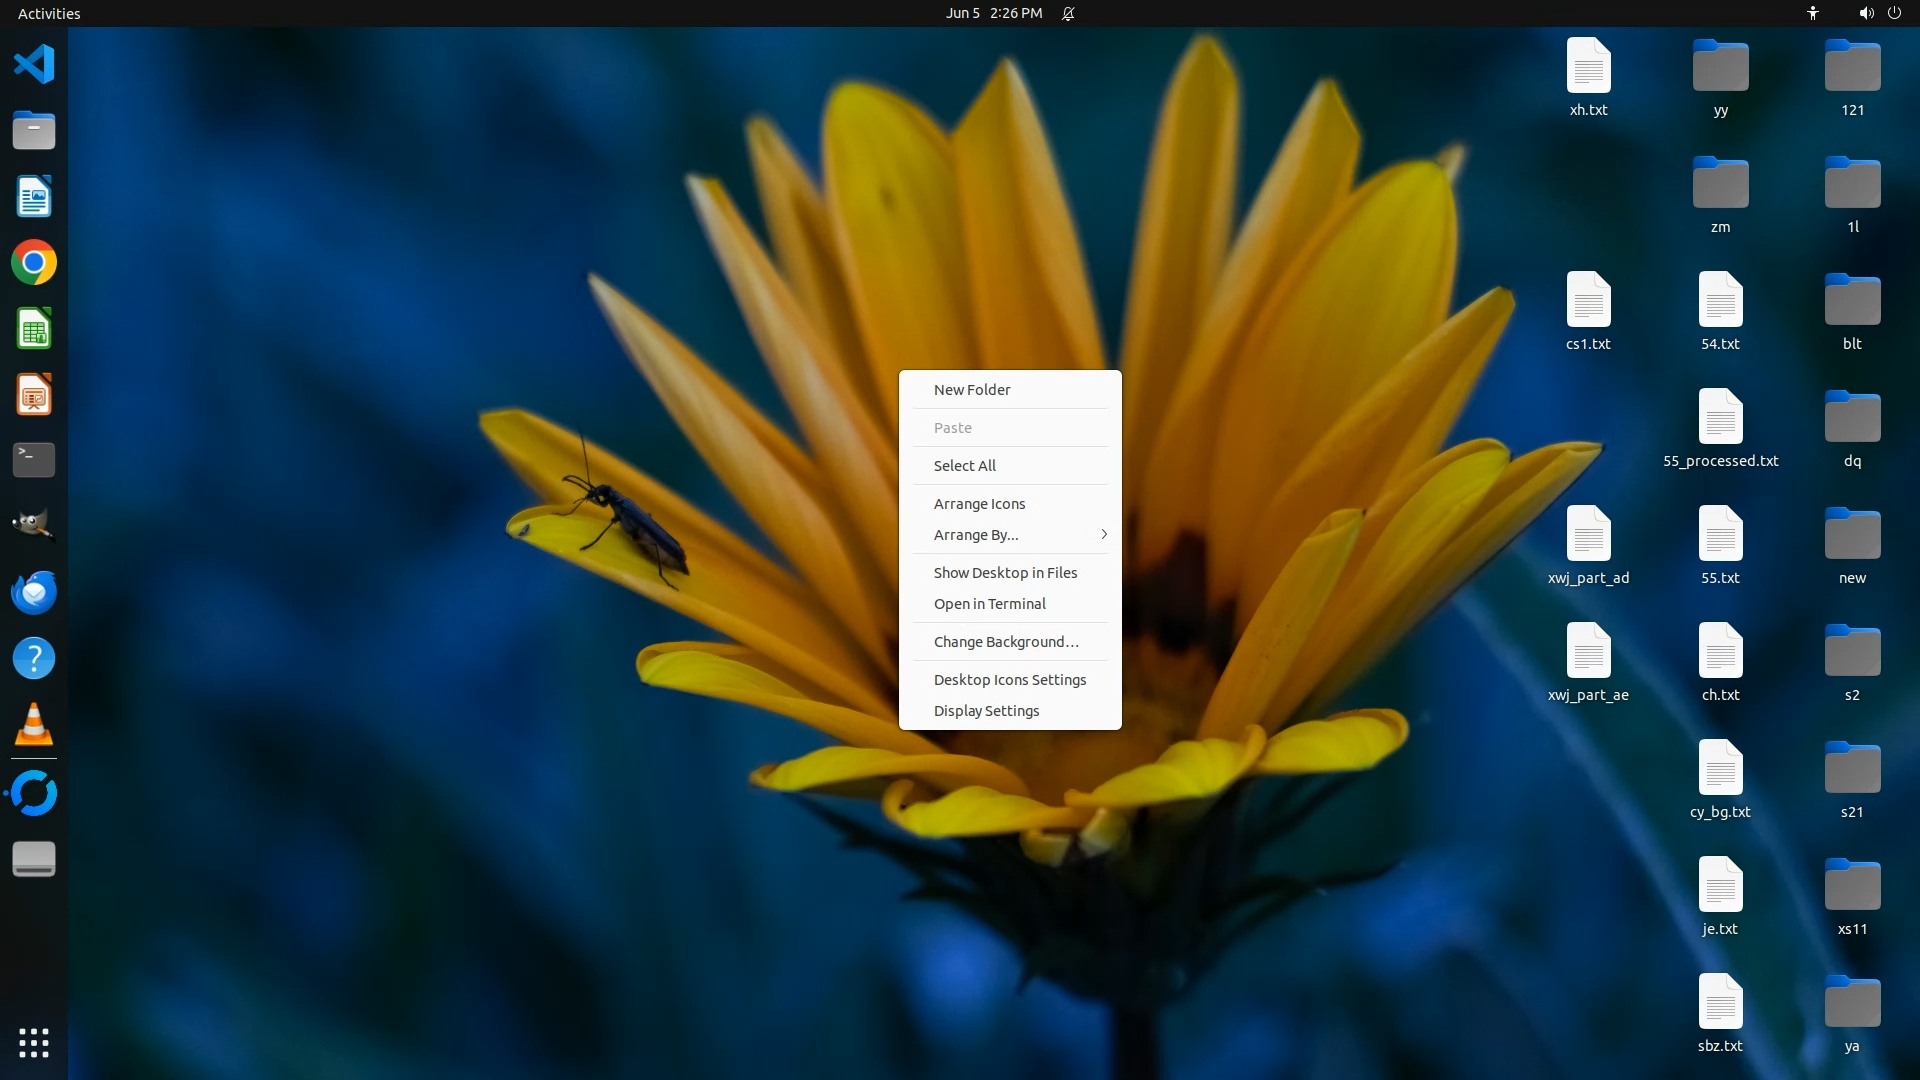Open LibreOffice Impress dock icon
The image size is (1920, 1080).
pyautogui.click(x=33, y=395)
